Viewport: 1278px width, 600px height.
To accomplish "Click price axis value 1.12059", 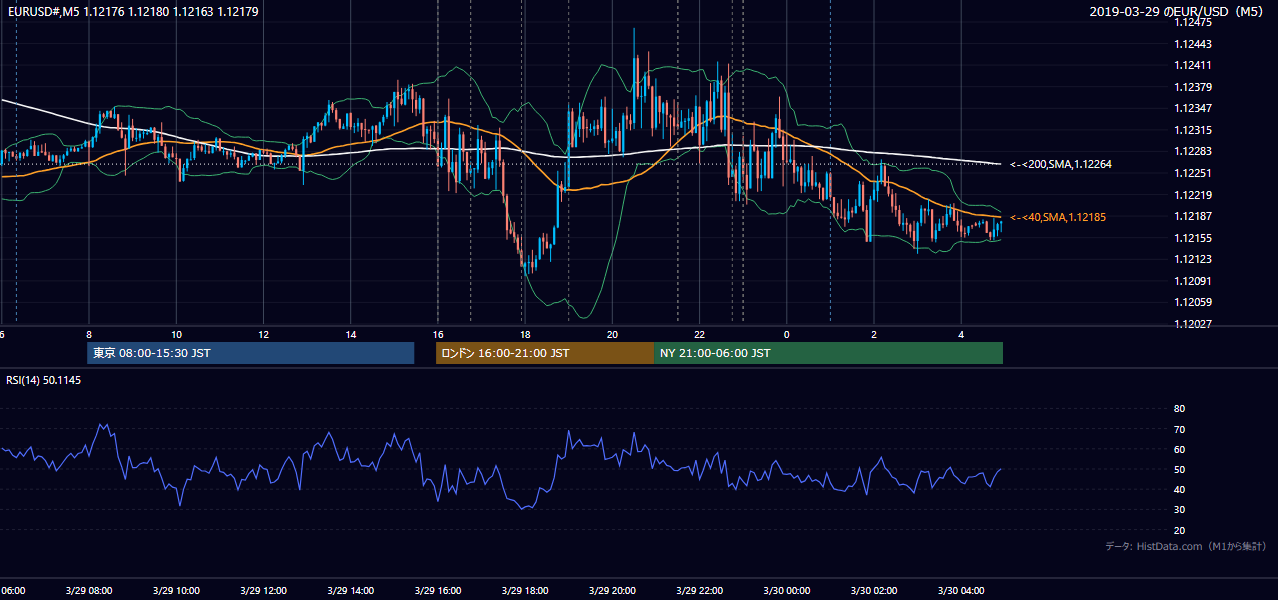I will pos(1194,302).
